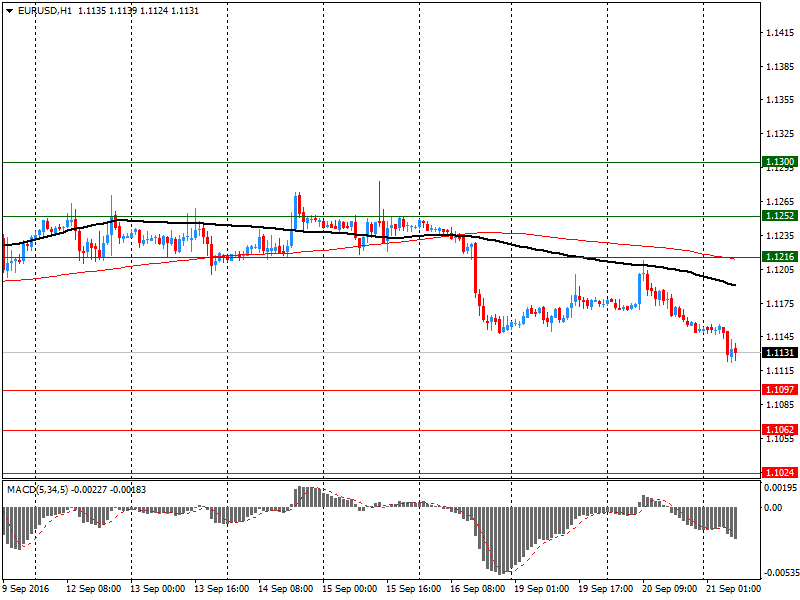The height and width of the screenshot is (600, 800).
Task: Click the 21 Sep 01:00 time axis label
Action: pyautogui.click(x=733, y=589)
